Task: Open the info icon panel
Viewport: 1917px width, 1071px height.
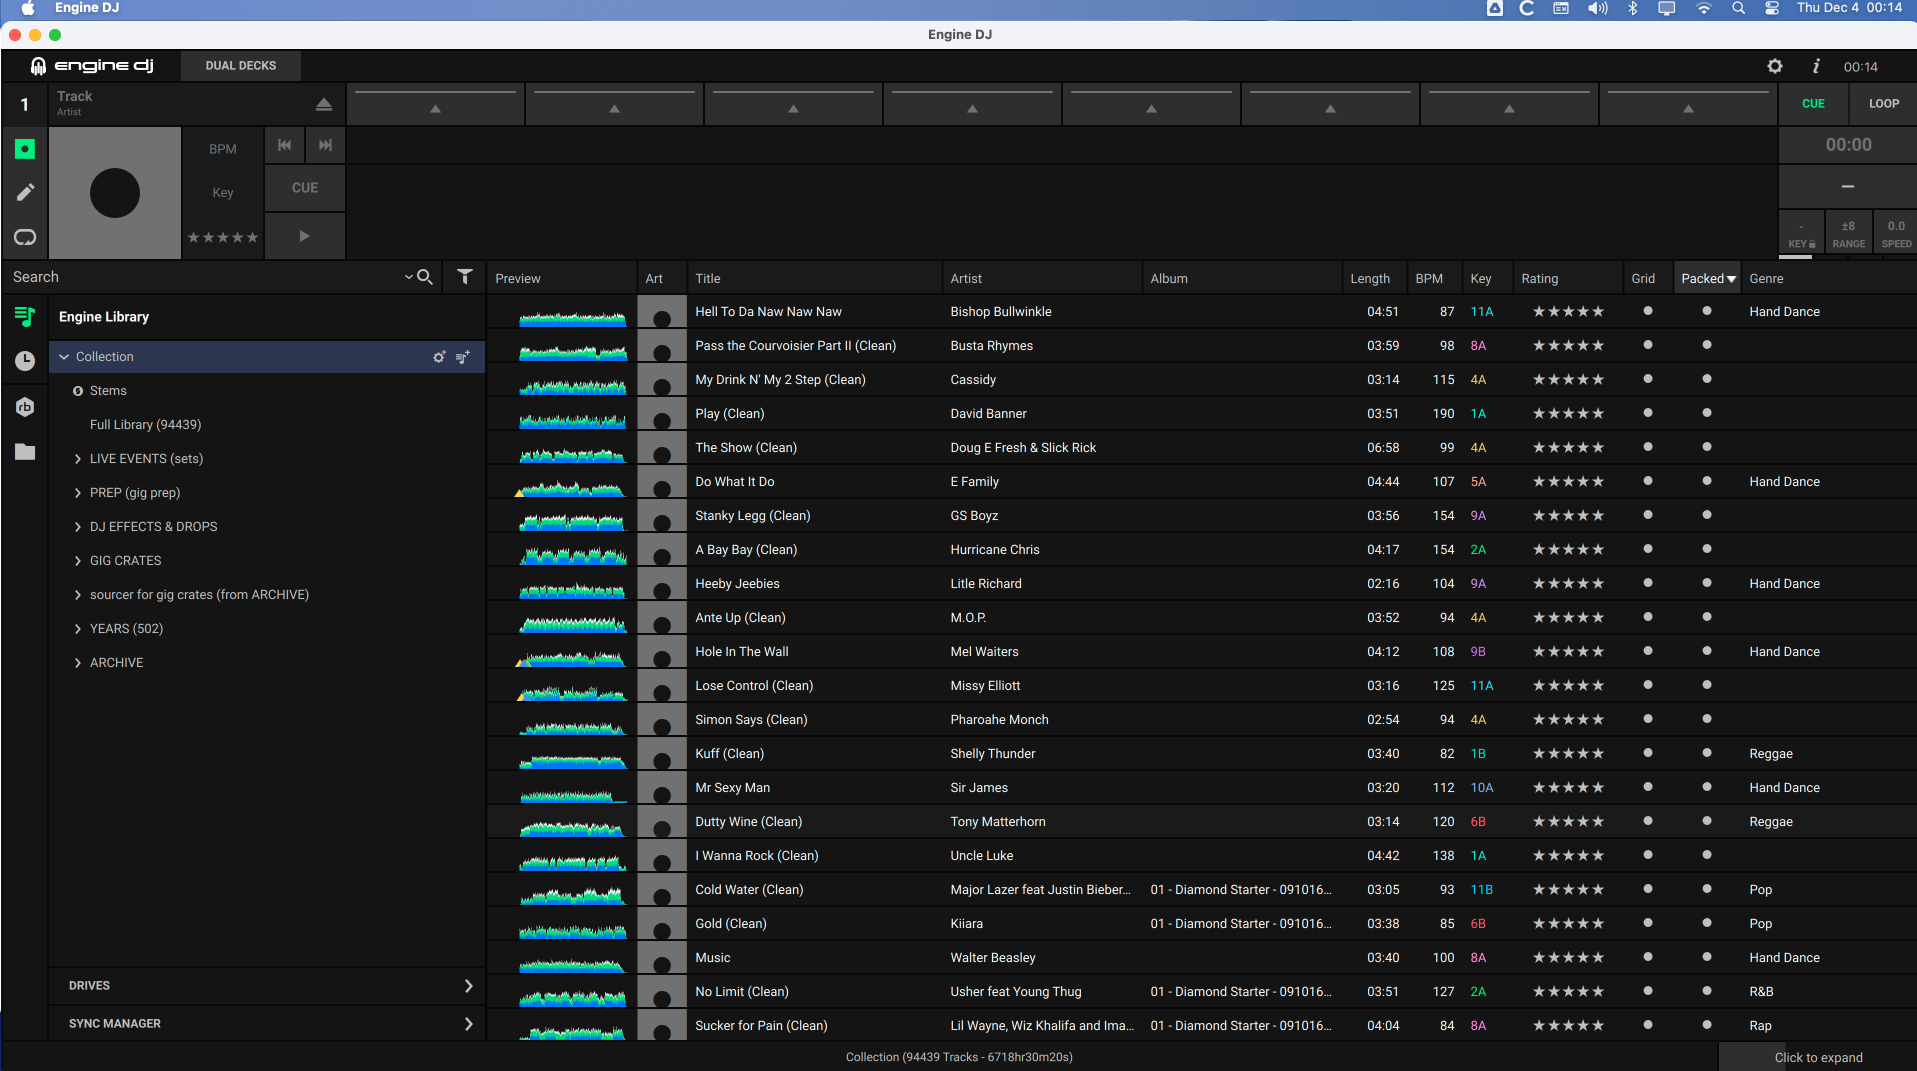Action: 1816,66
